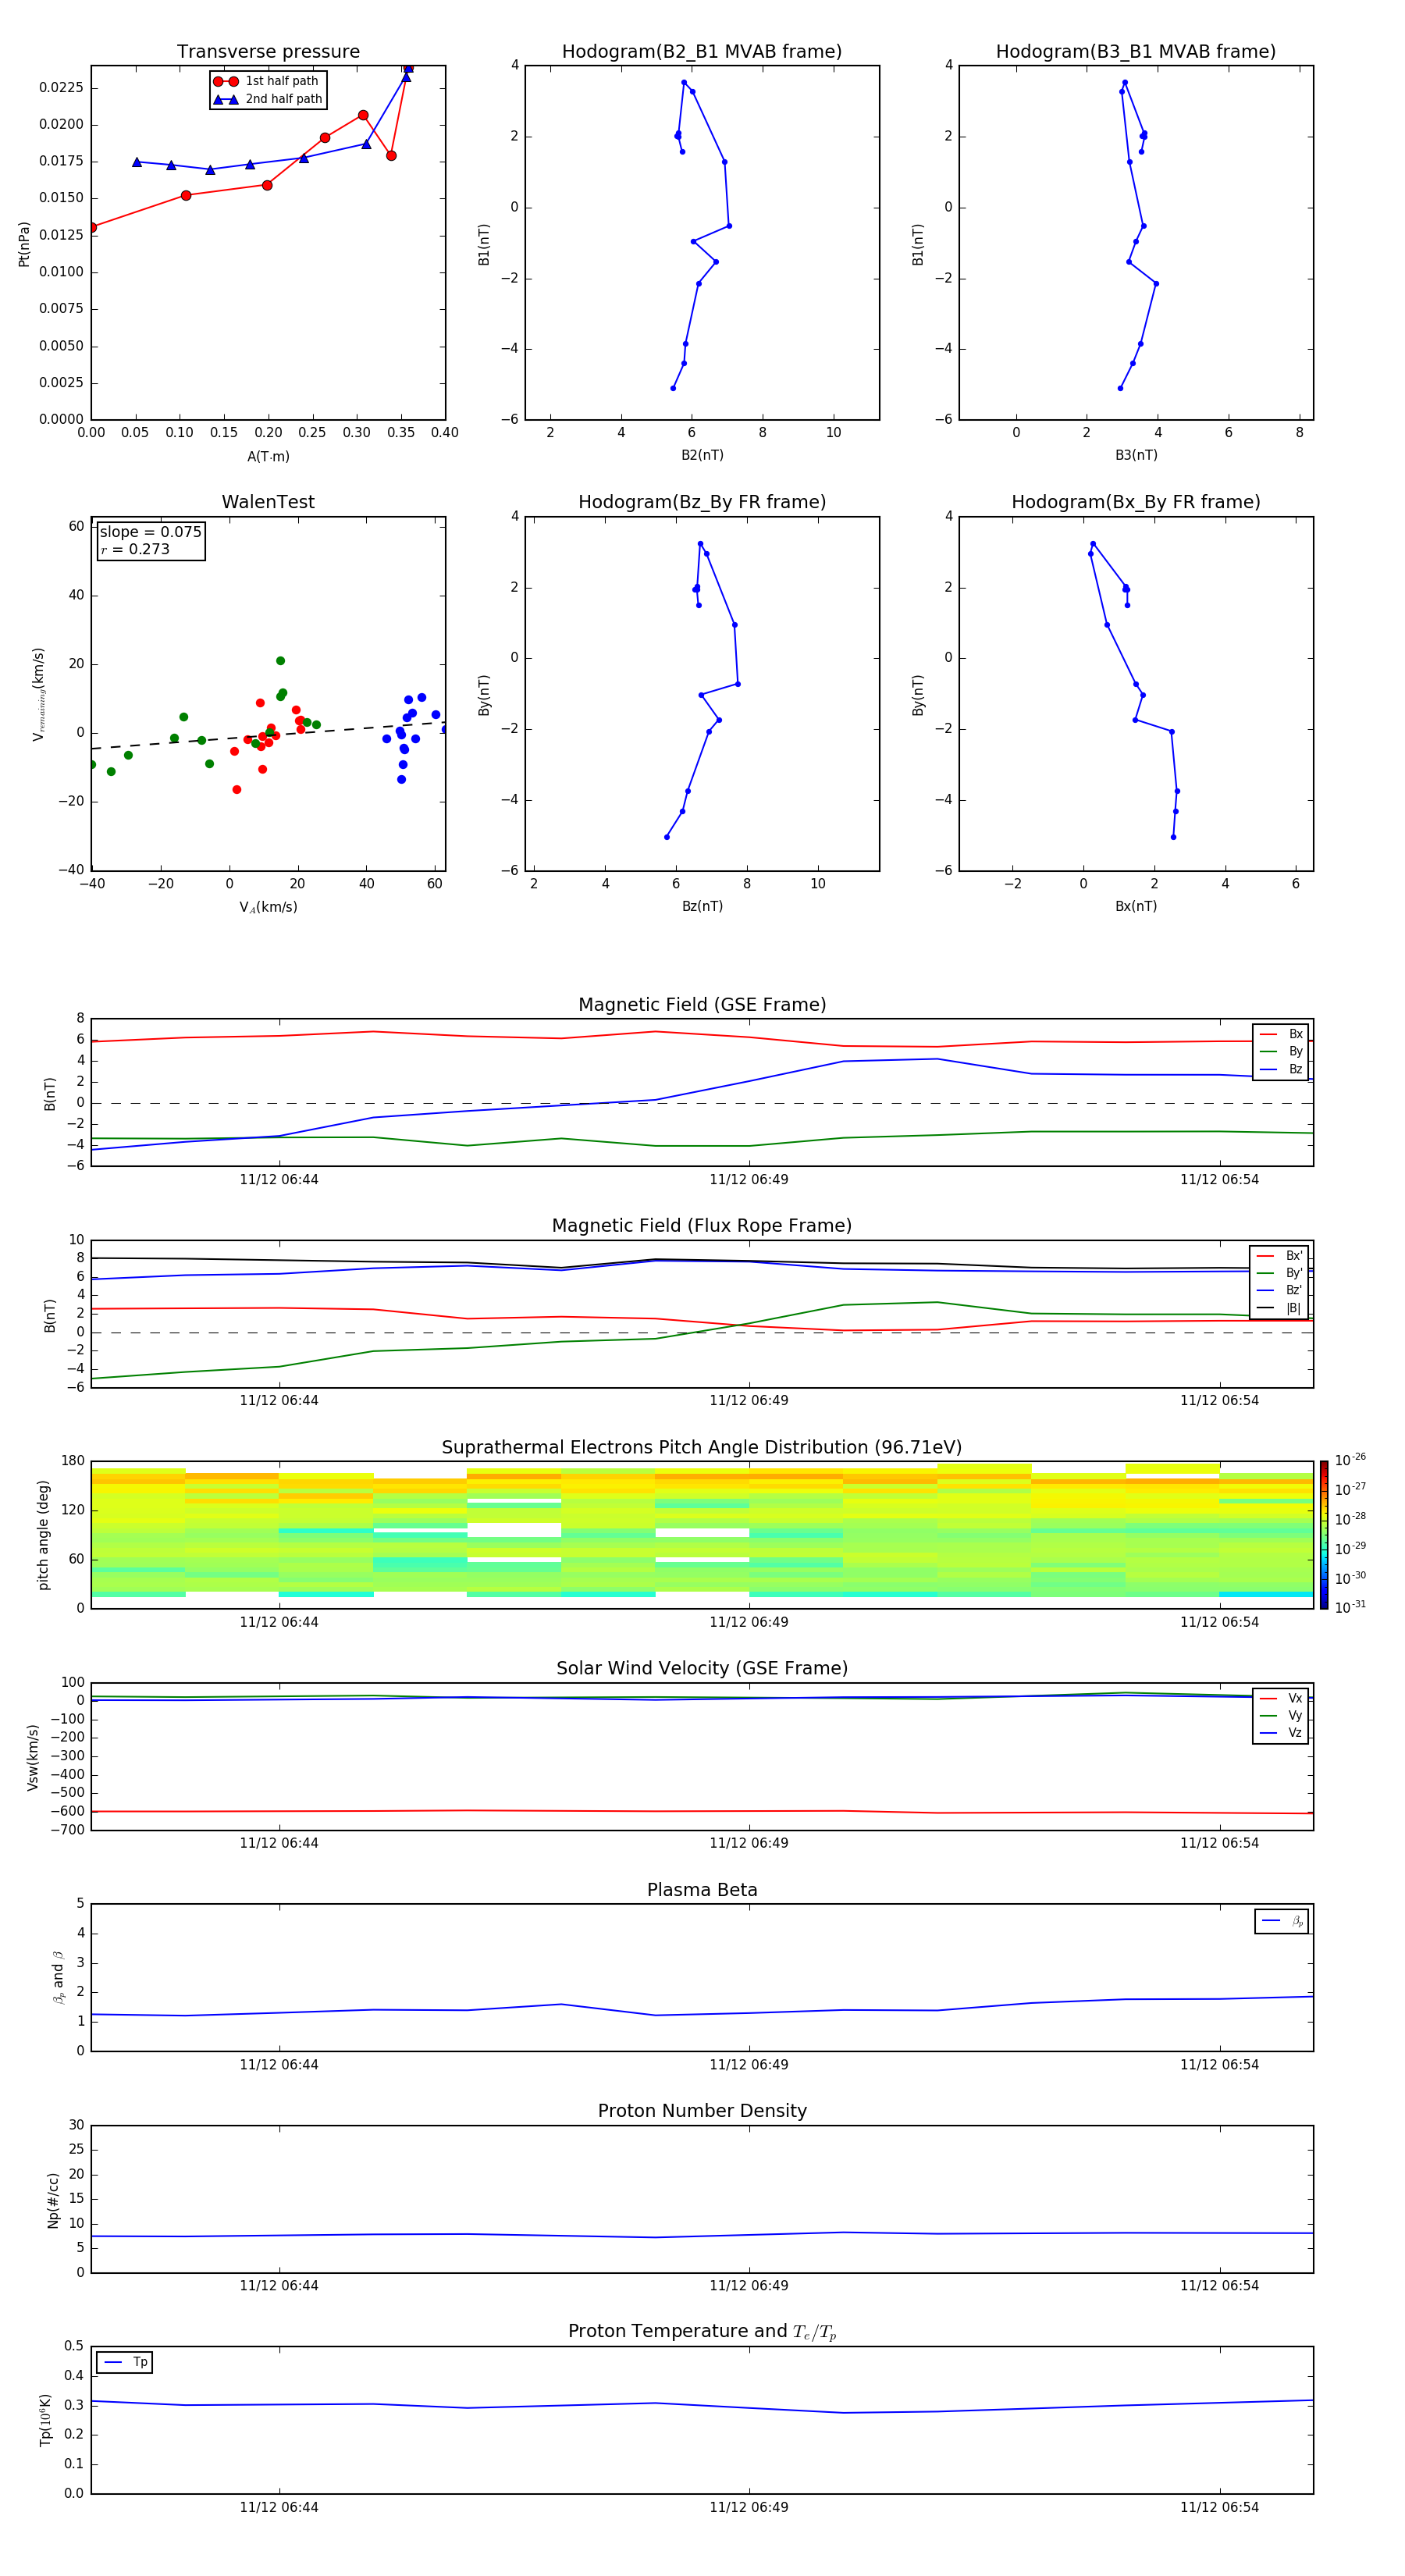The width and height of the screenshot is (1405, 2576).
Task: Select "Bz'" in the Flux Rope legend
Action: 1280,1290
